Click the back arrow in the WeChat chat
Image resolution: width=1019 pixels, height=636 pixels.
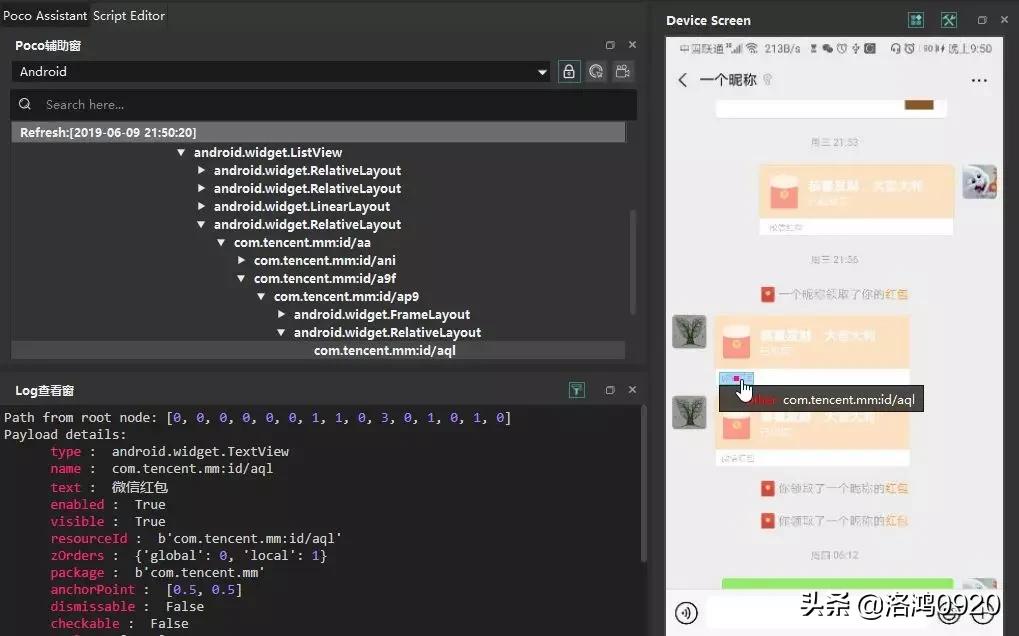coord(683,80)
